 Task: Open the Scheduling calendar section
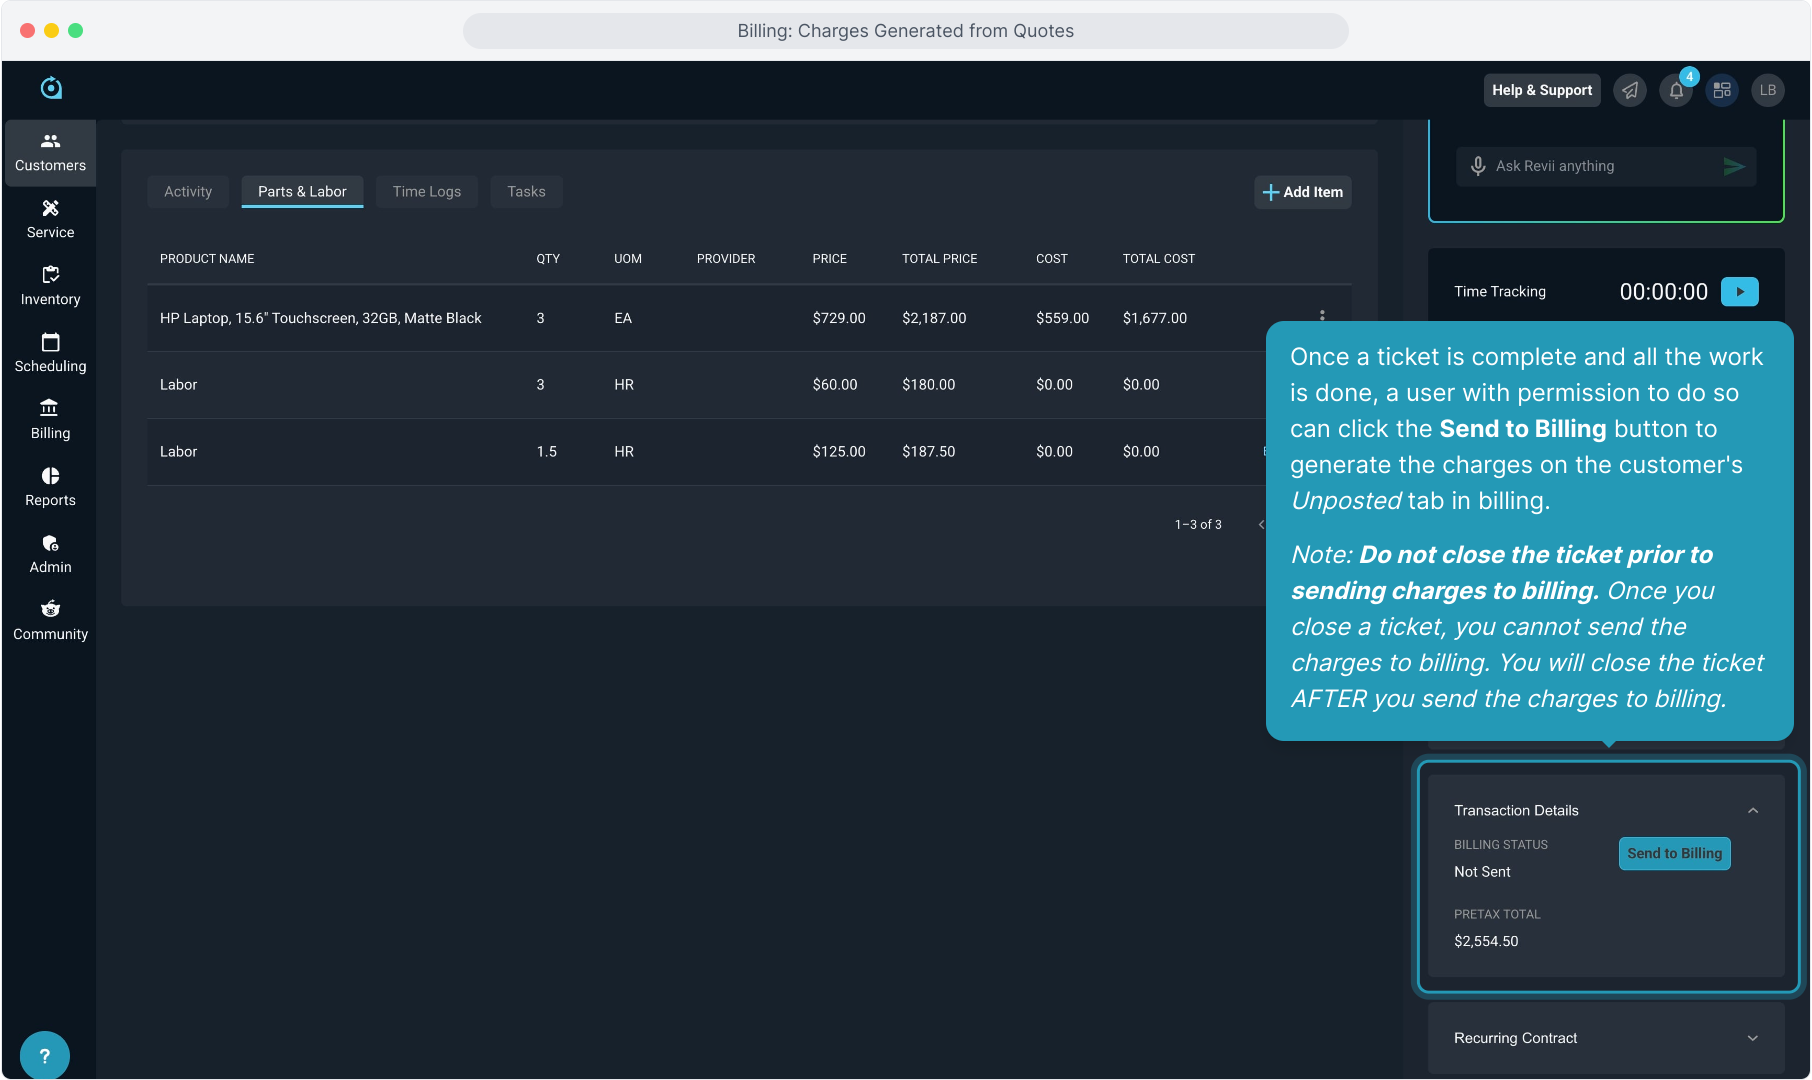[x=50, y=354]
